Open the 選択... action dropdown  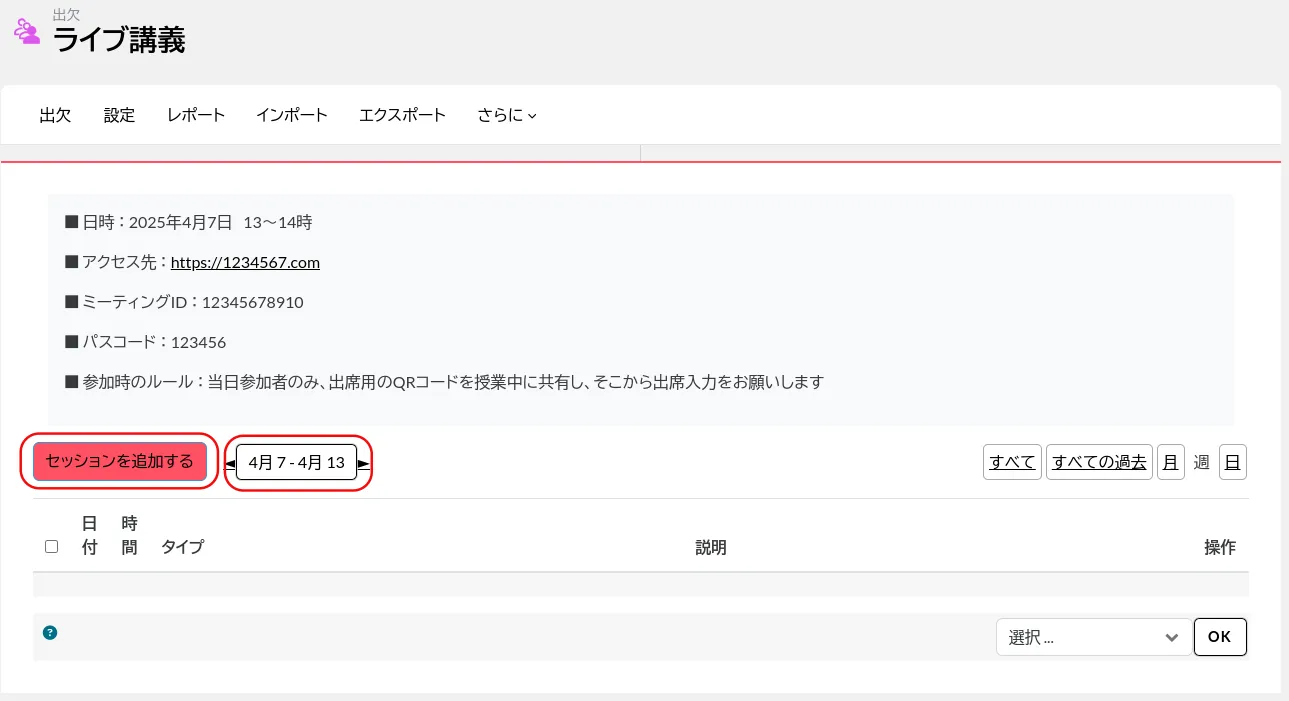1093,637
